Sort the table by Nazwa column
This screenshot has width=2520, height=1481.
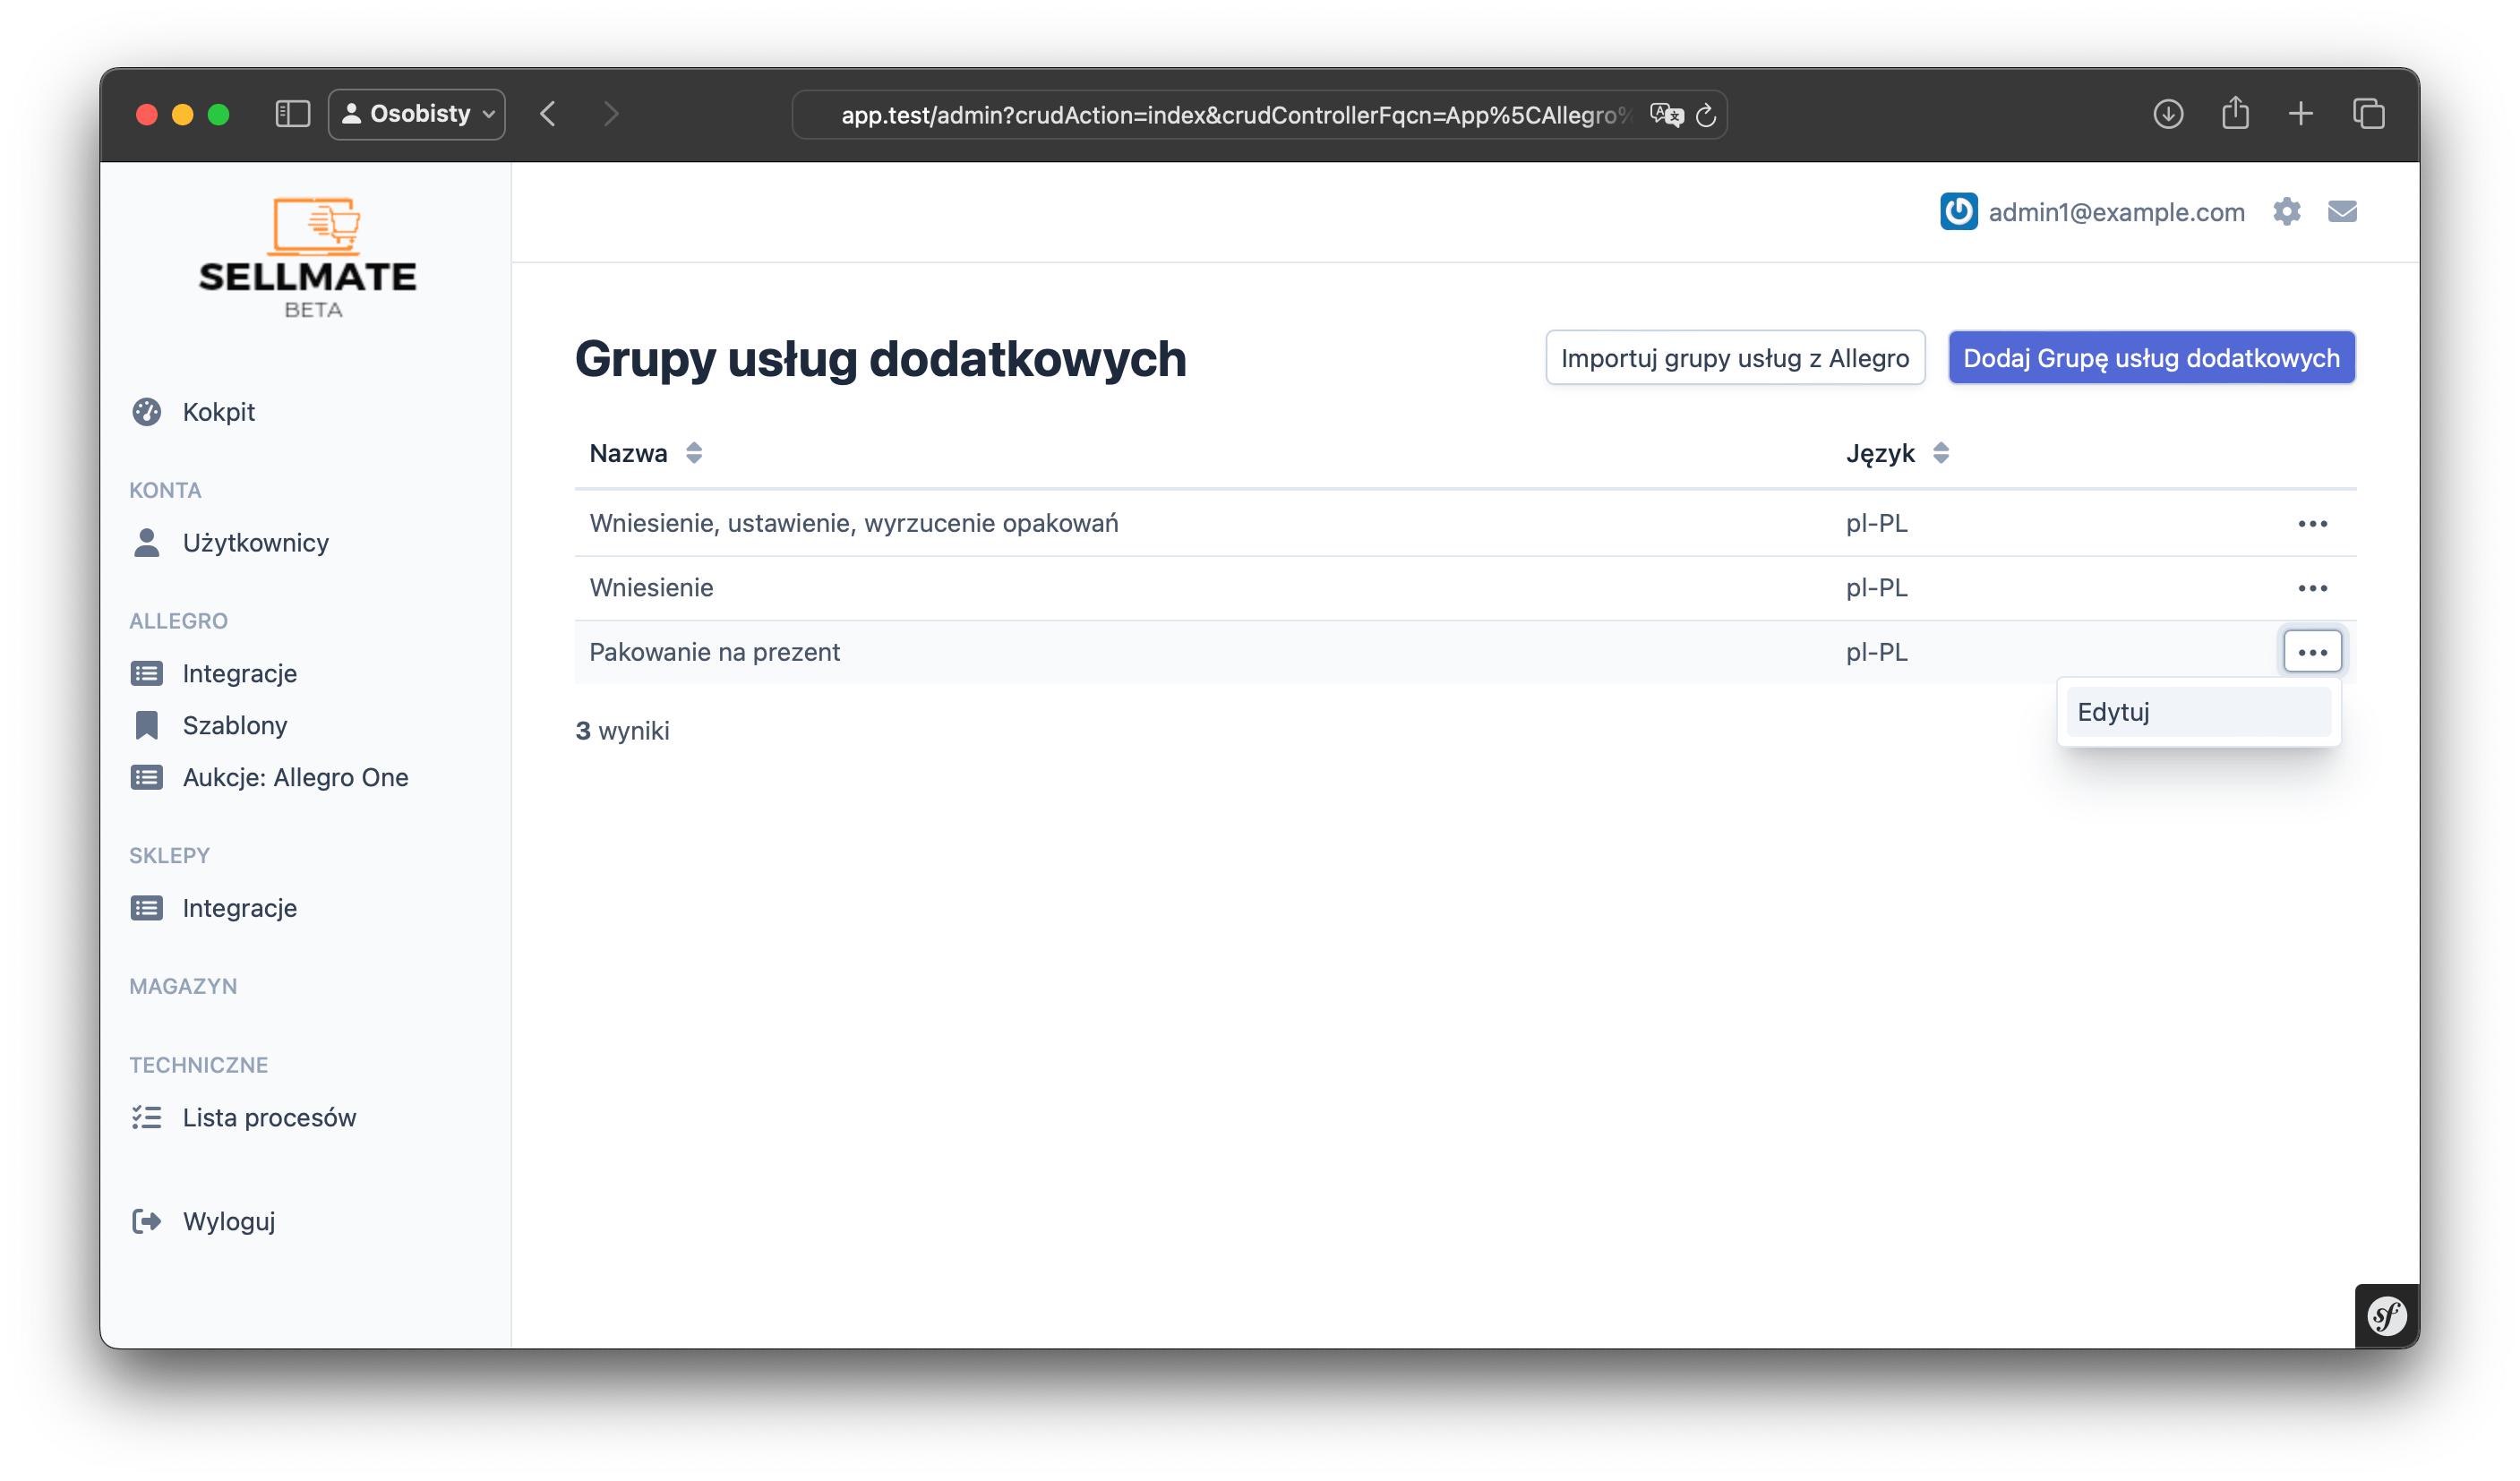(645, 454)
